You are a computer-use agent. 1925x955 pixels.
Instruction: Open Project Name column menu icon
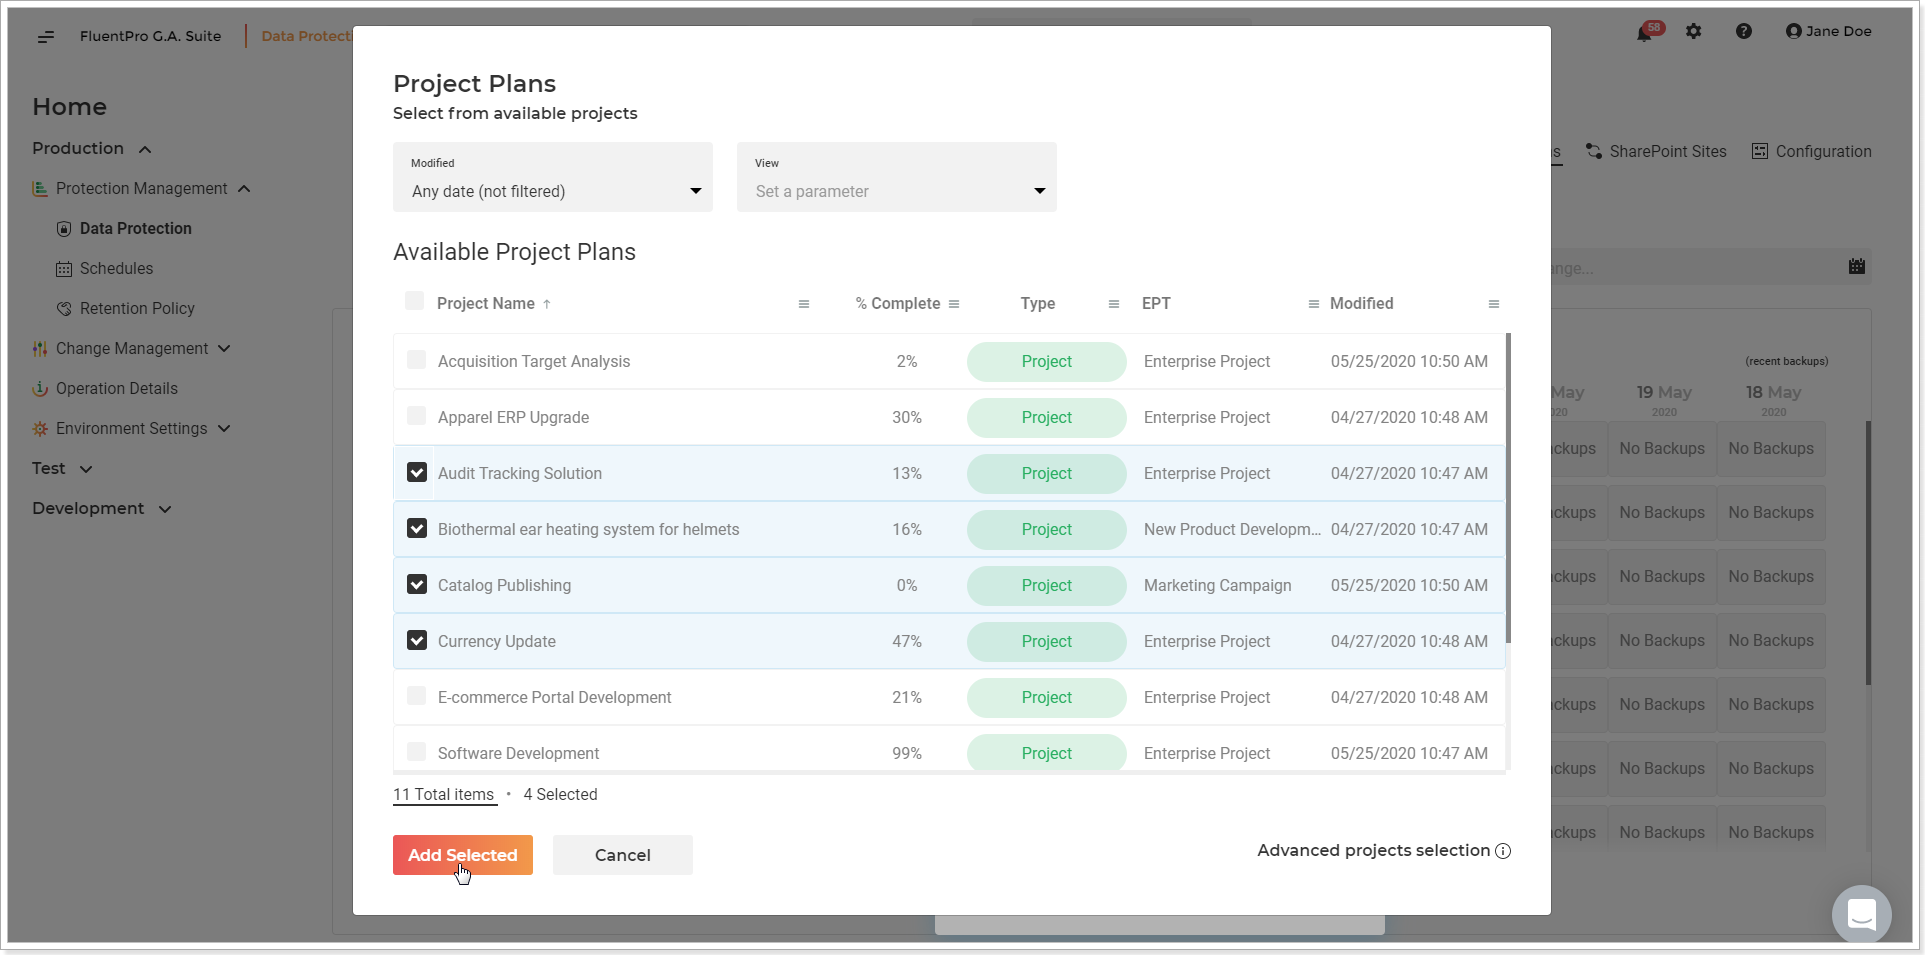click(x=804, y=304)
